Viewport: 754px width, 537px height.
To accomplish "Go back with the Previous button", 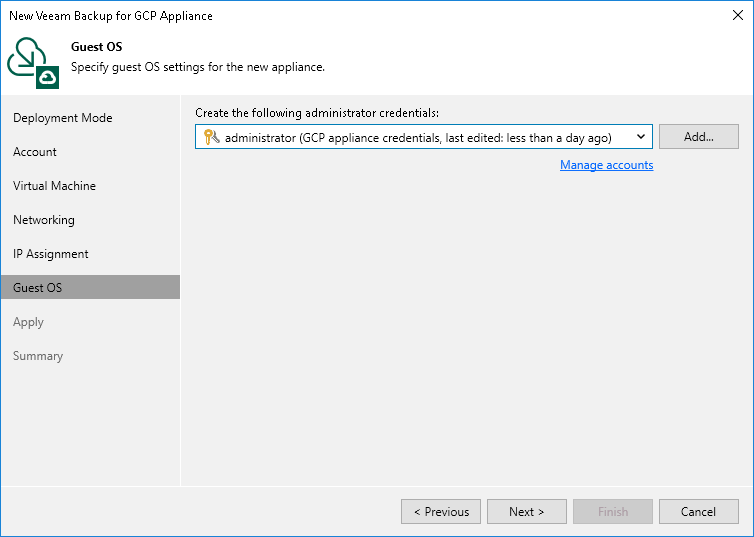I will tap(440, 512).
